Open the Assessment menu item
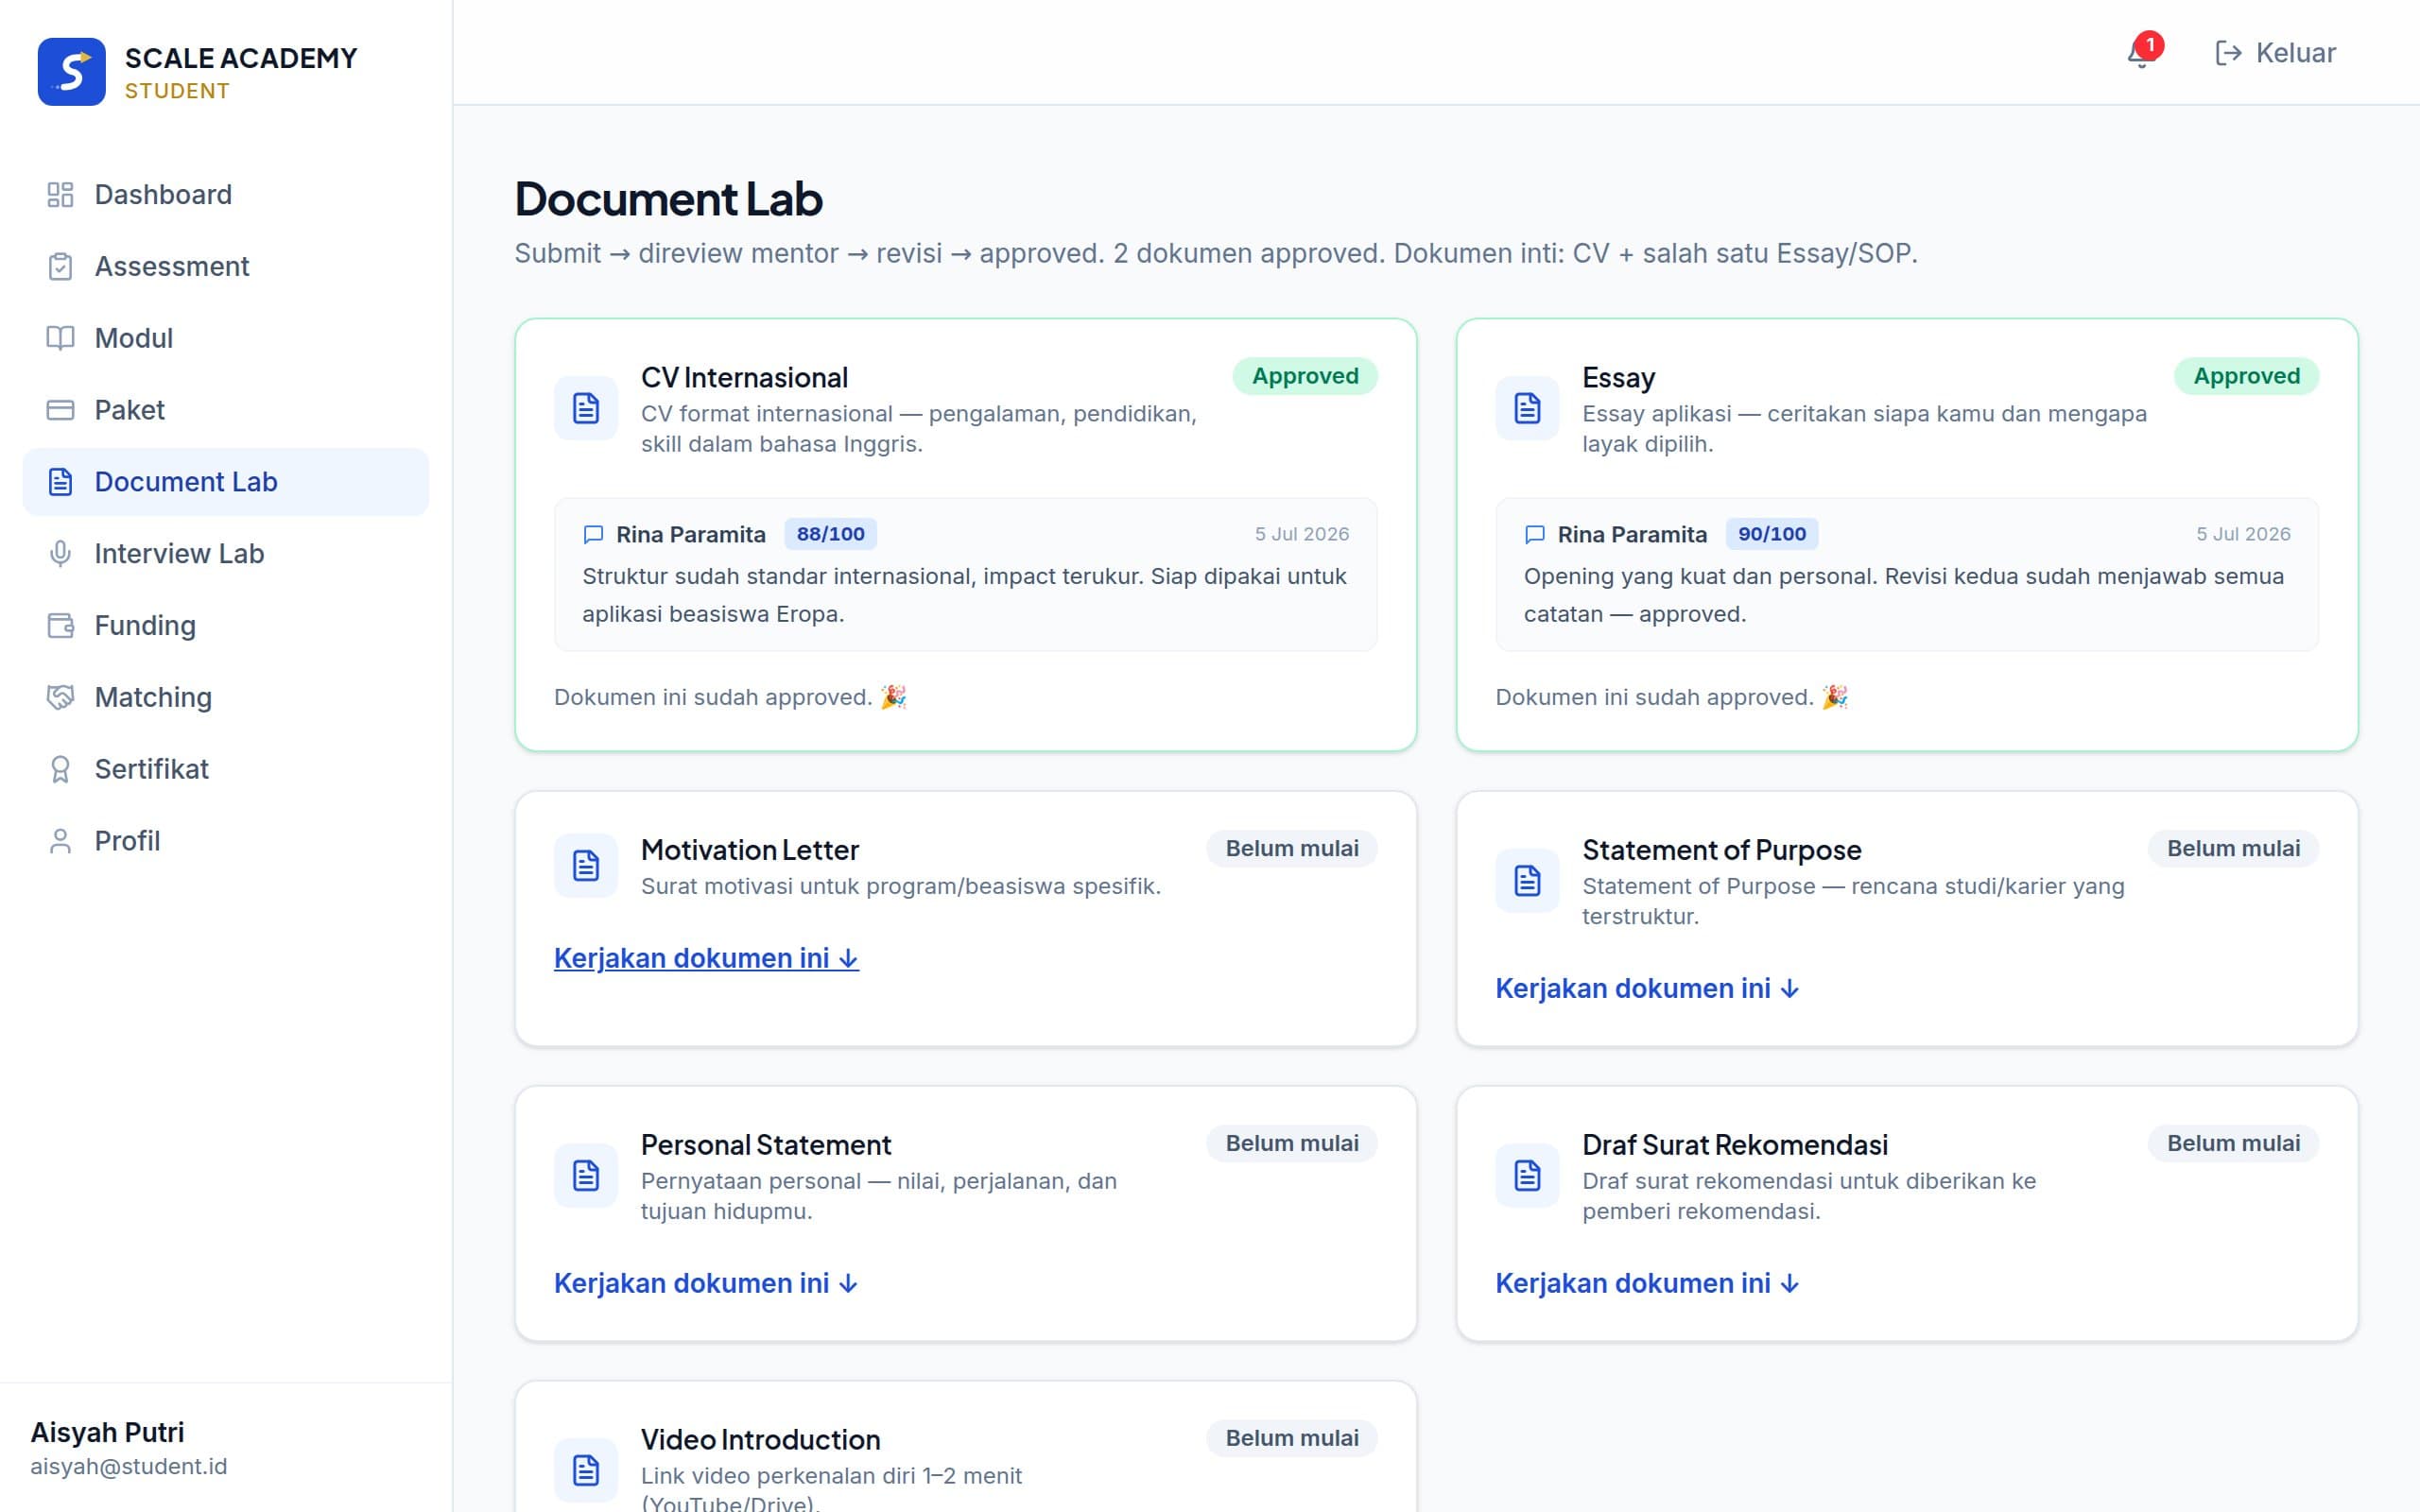Viewport: 2420px width, 1512px height. [x=226, y=266]
